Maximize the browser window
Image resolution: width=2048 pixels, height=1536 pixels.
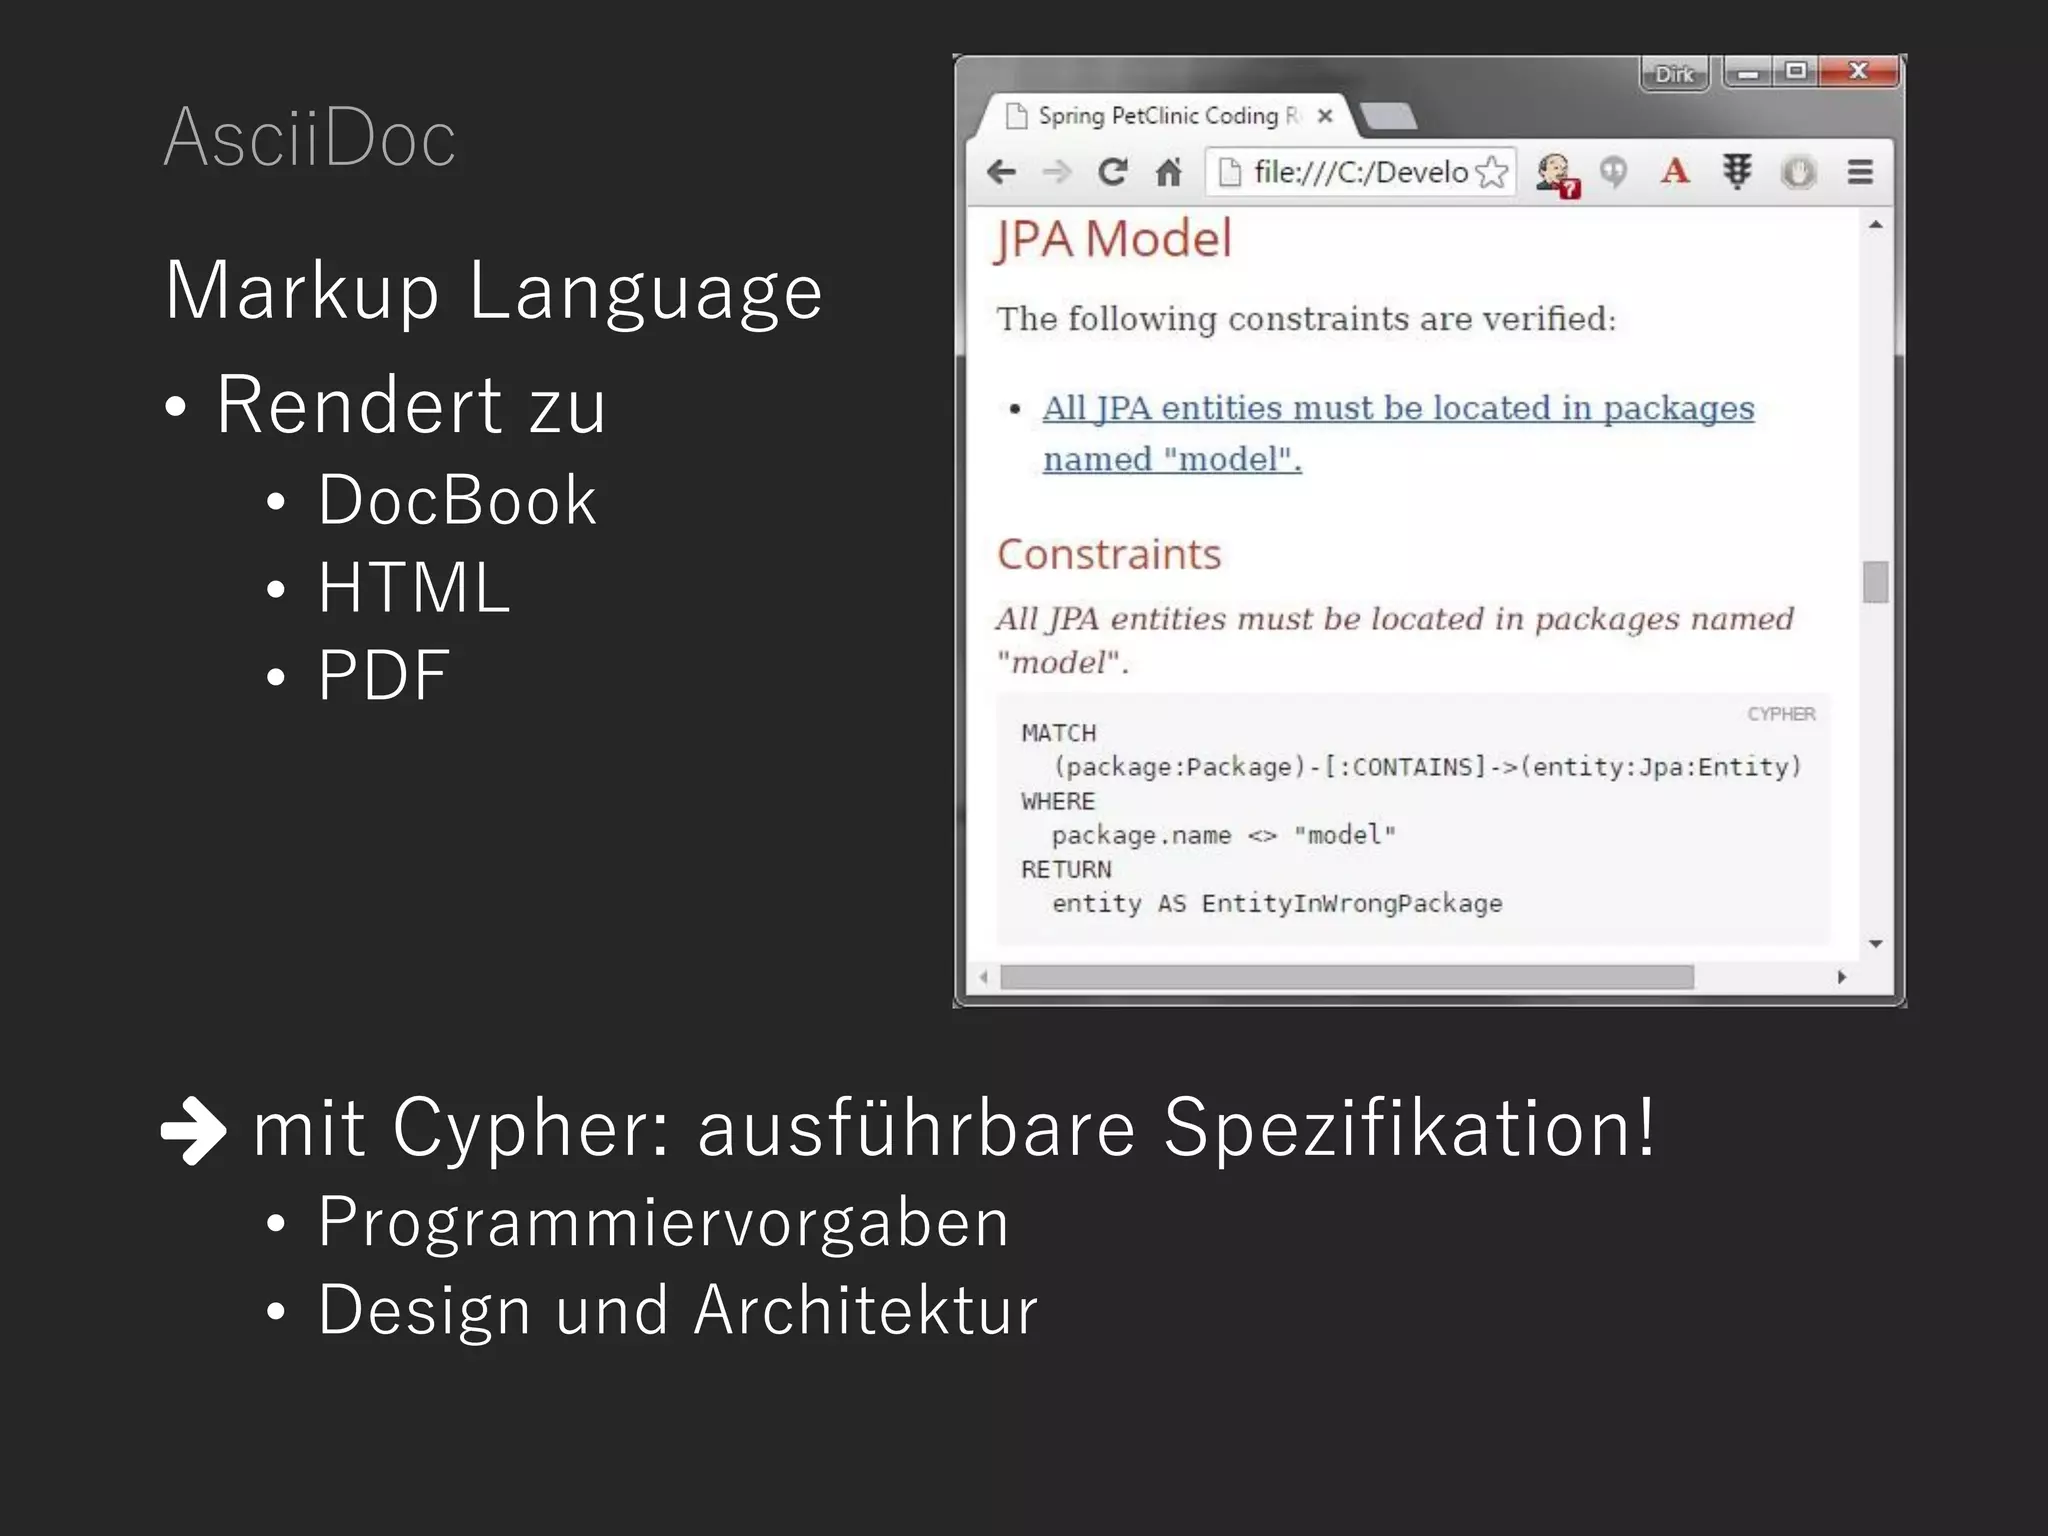pos(1796,71)
